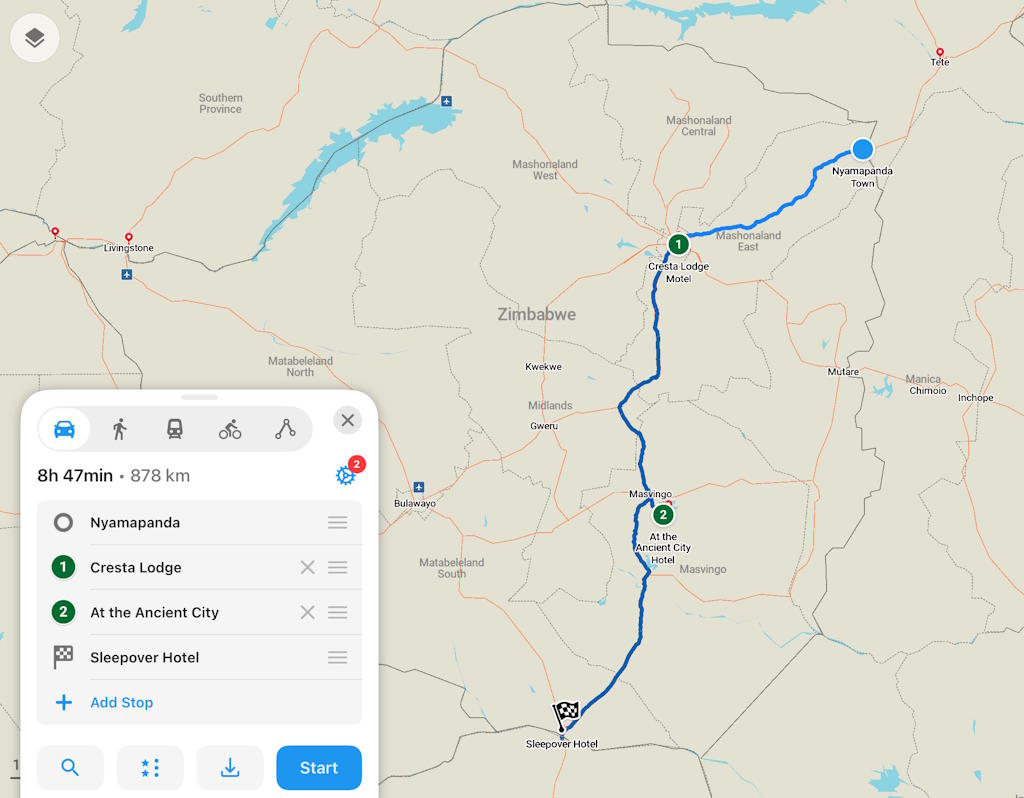Select car driving mode

point(64,429)
